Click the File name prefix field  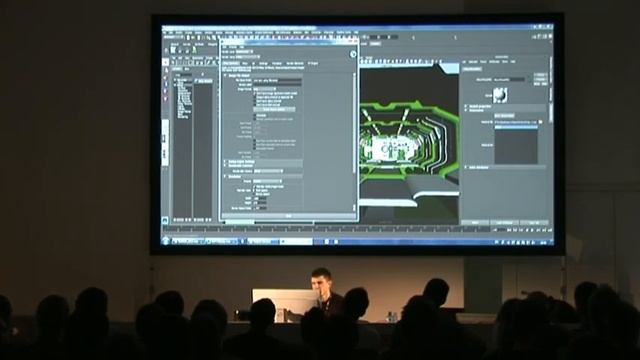click(278, 81)
